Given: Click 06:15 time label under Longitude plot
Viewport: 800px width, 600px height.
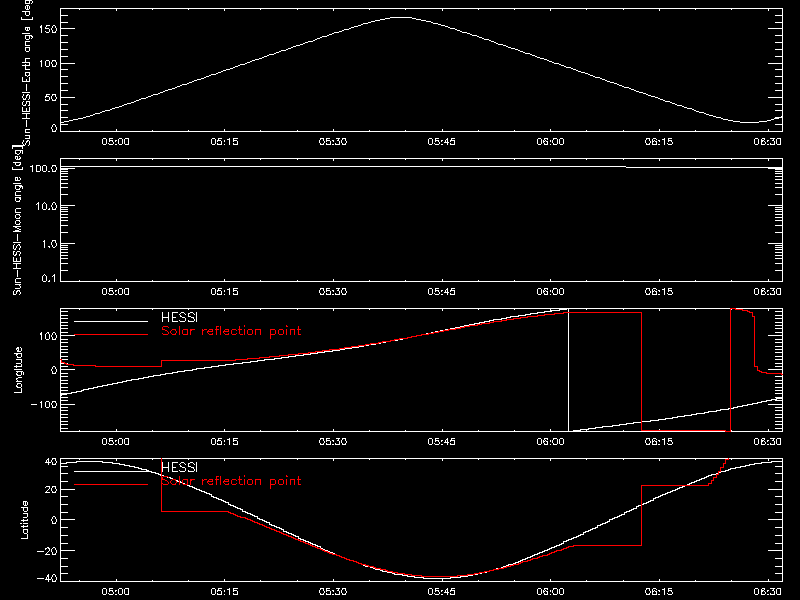Looking at the screenshot, I should pos(659,441).
